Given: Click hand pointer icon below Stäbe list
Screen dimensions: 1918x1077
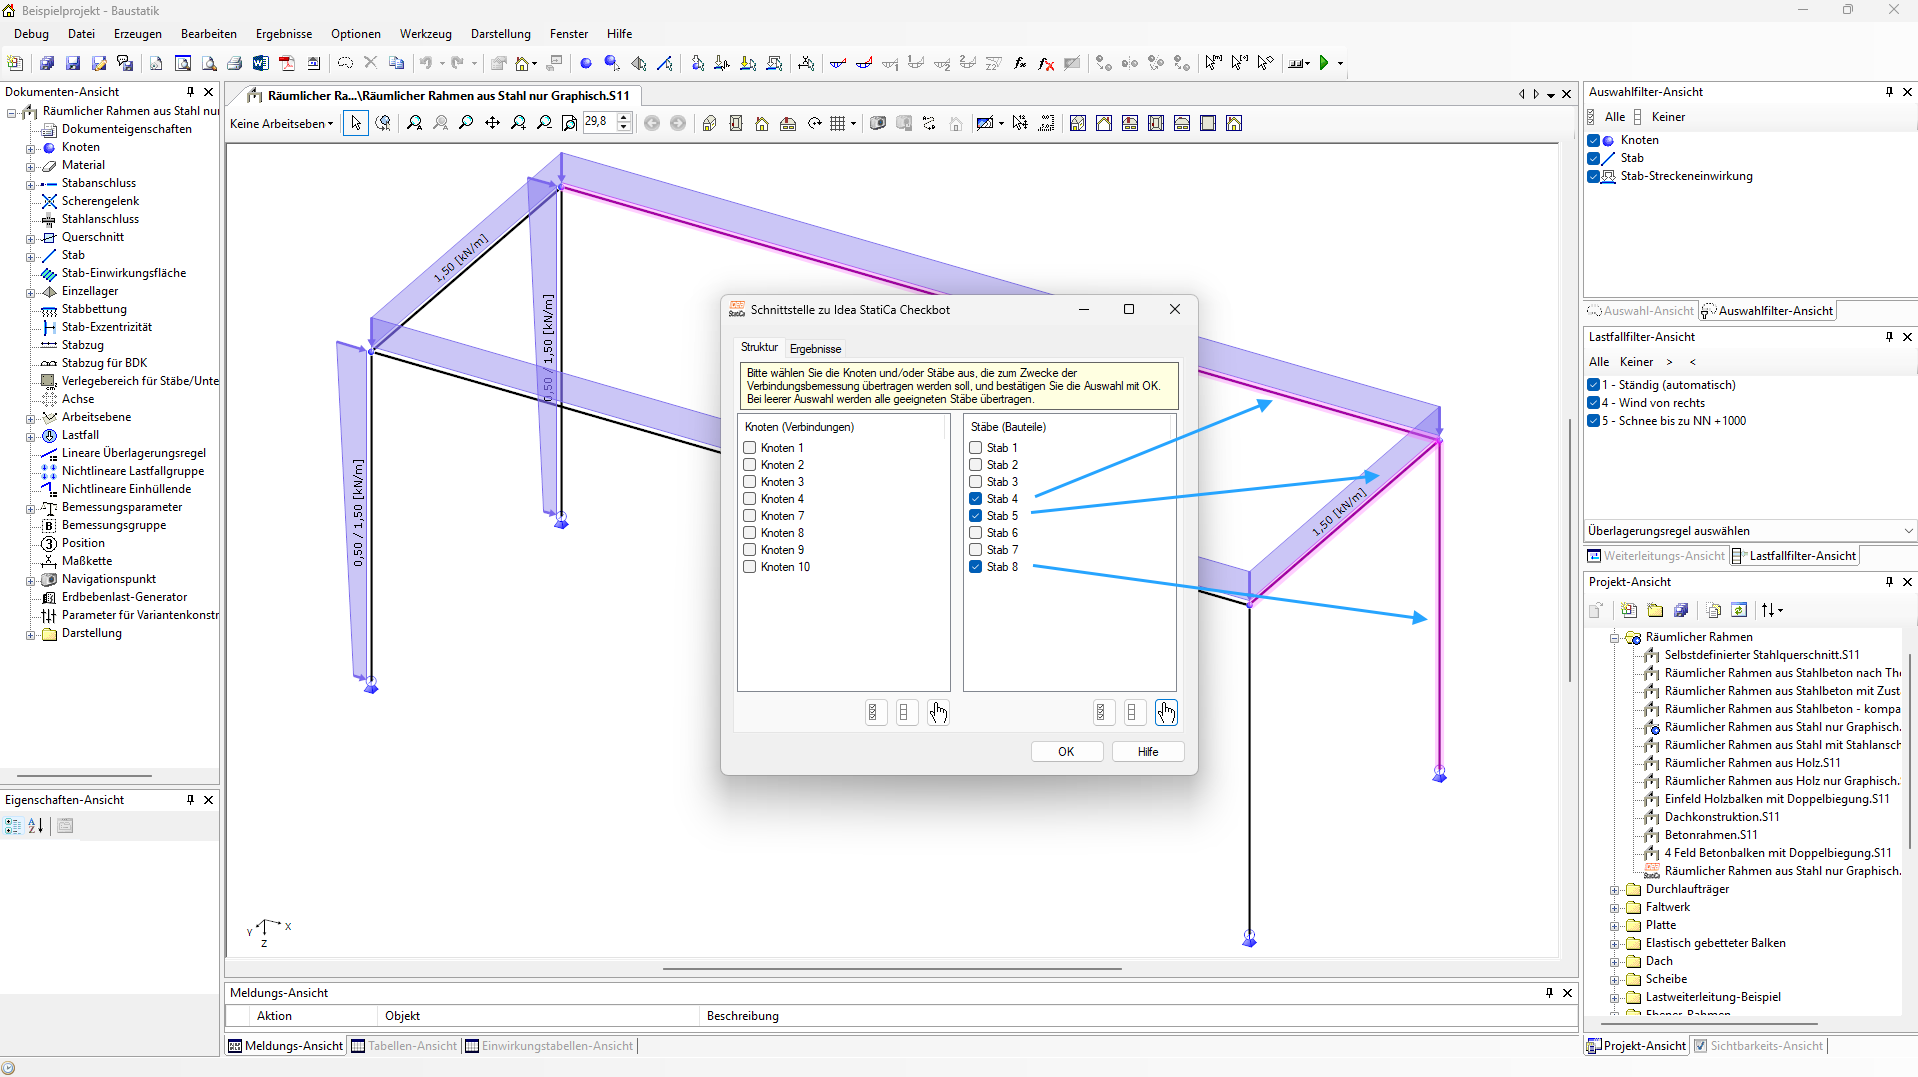Looking at the screenshot, I should (1166, 712).
